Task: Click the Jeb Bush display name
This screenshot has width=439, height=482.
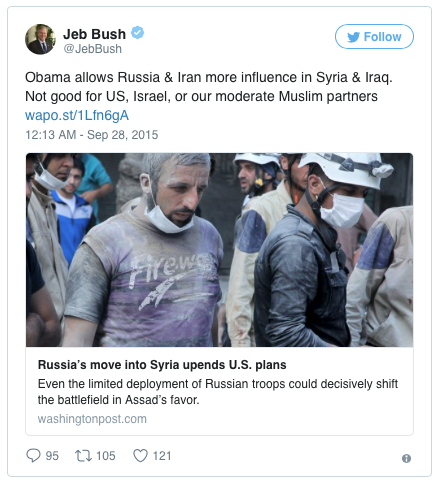Action: (x=94, y=34)
